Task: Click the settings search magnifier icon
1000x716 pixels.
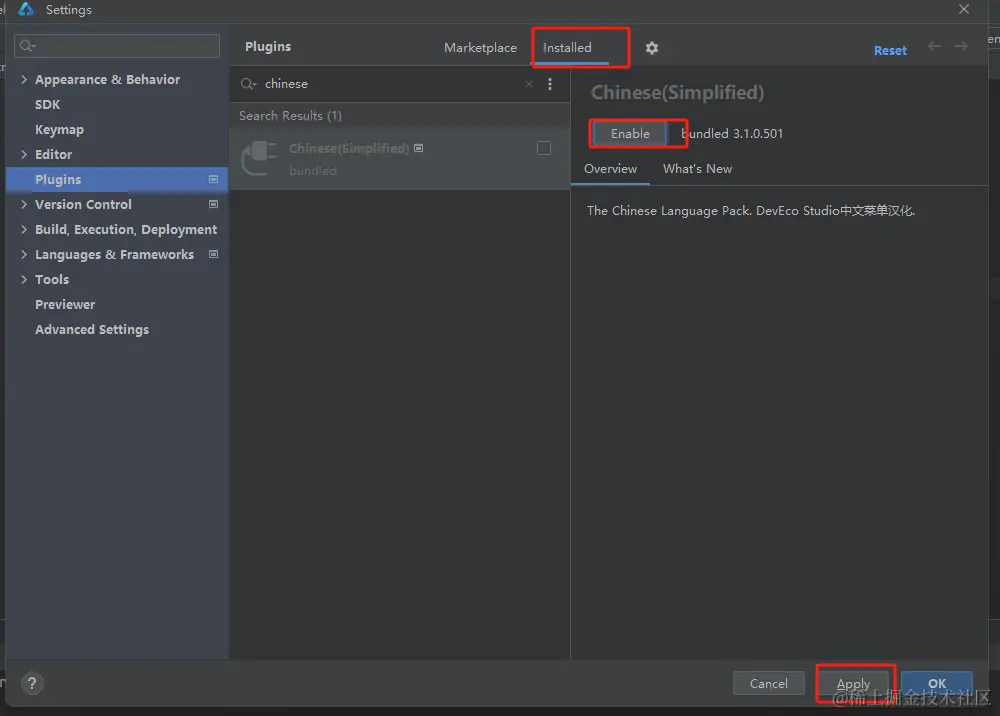Action: (27, 46)
